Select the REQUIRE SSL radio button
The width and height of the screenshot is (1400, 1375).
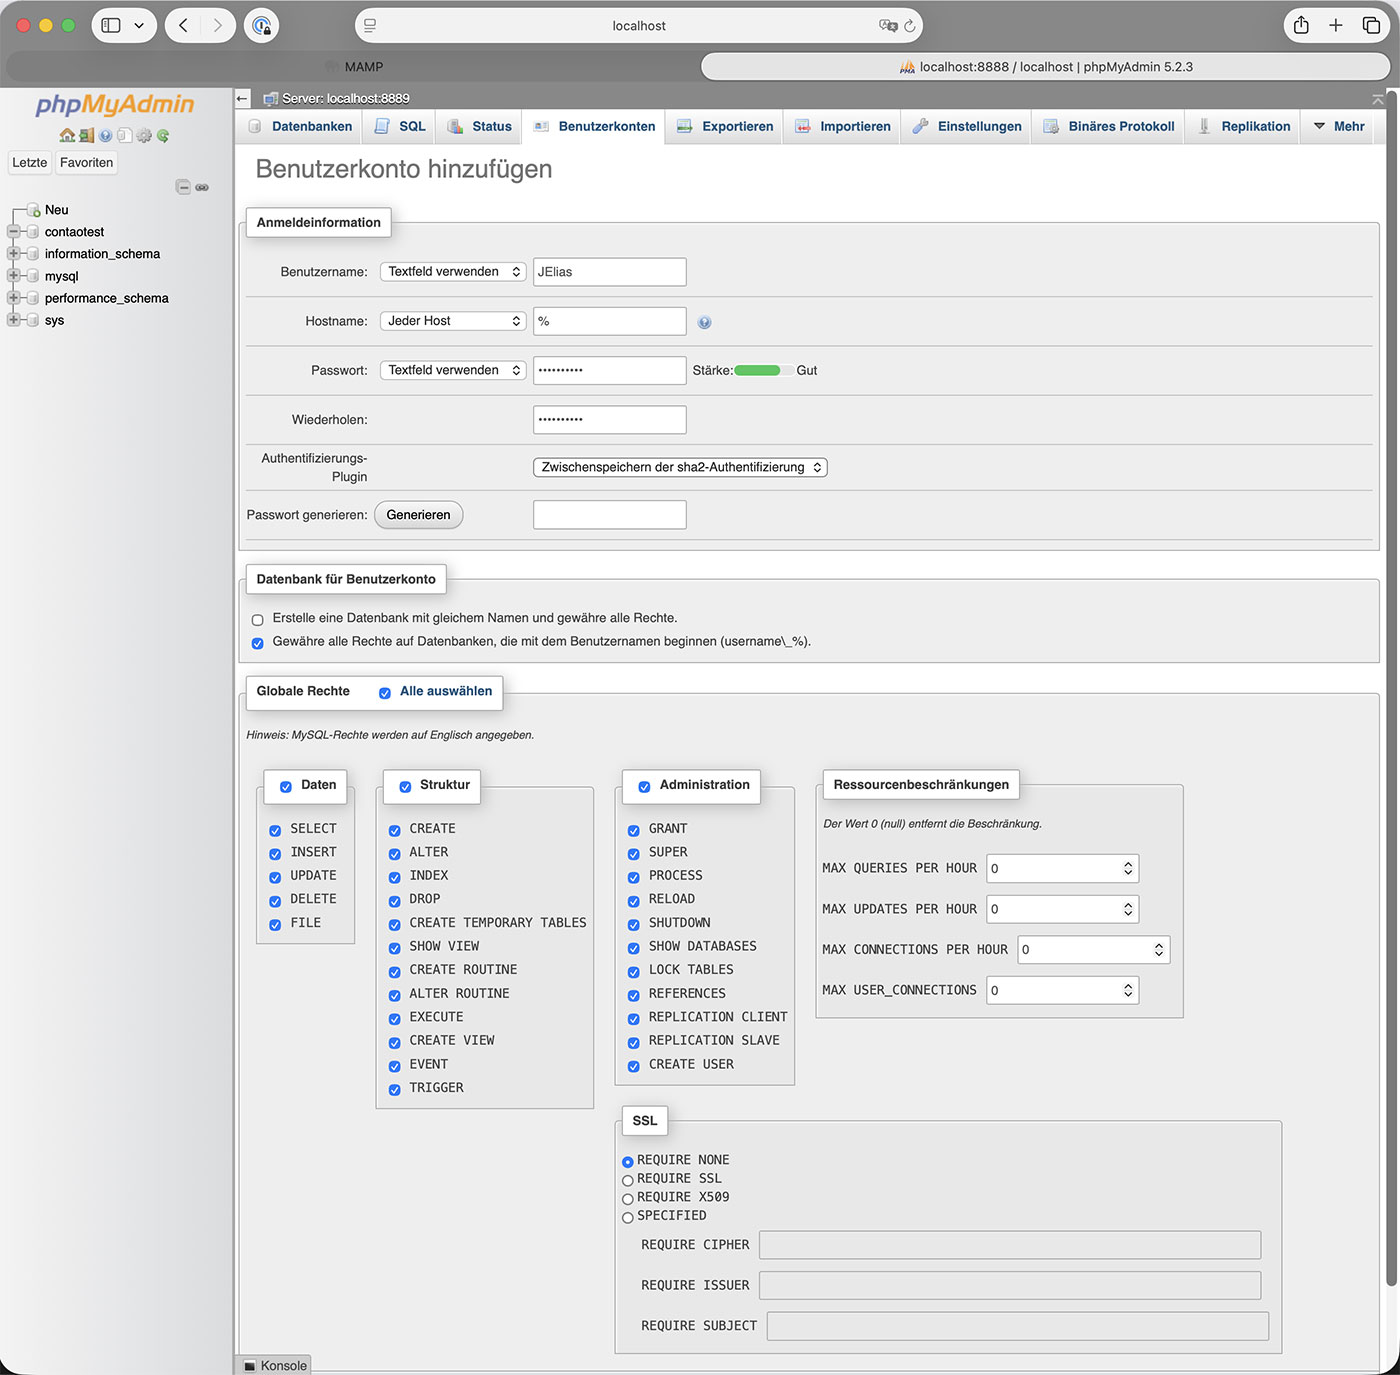click(628, 1180)
